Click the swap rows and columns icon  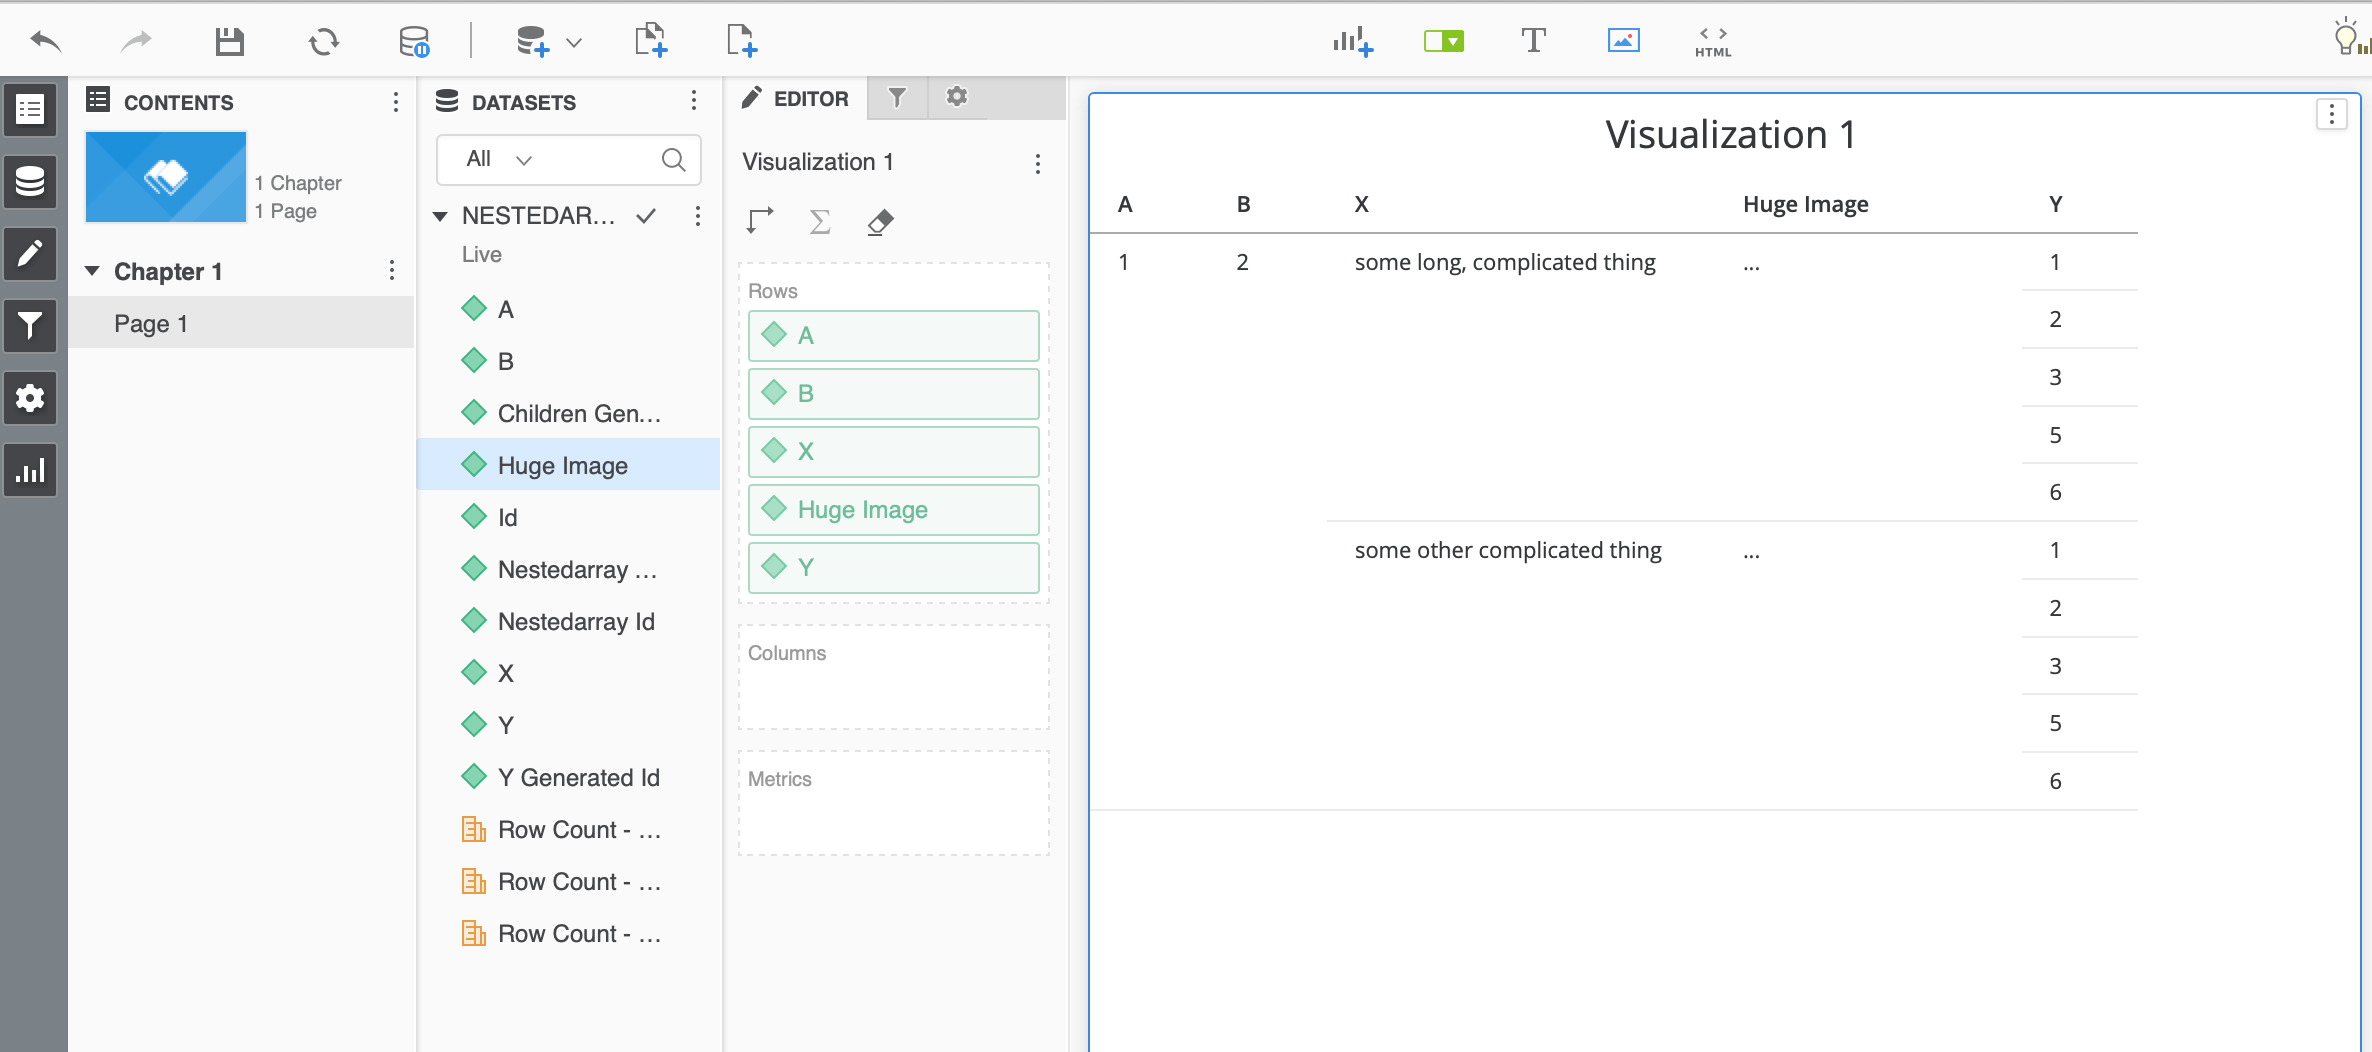[x=760, y=221]
